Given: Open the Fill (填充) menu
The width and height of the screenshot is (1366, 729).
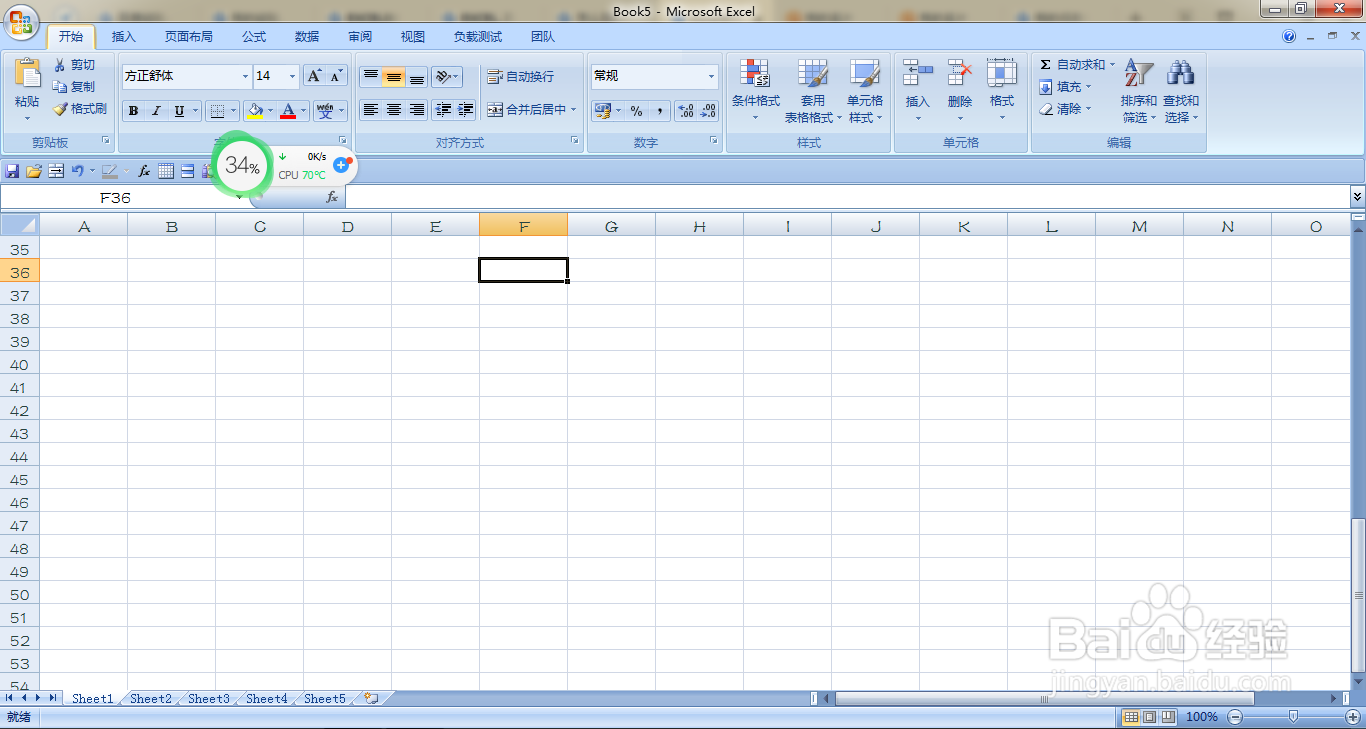Looking at the screenshot, I should 1064,87.
